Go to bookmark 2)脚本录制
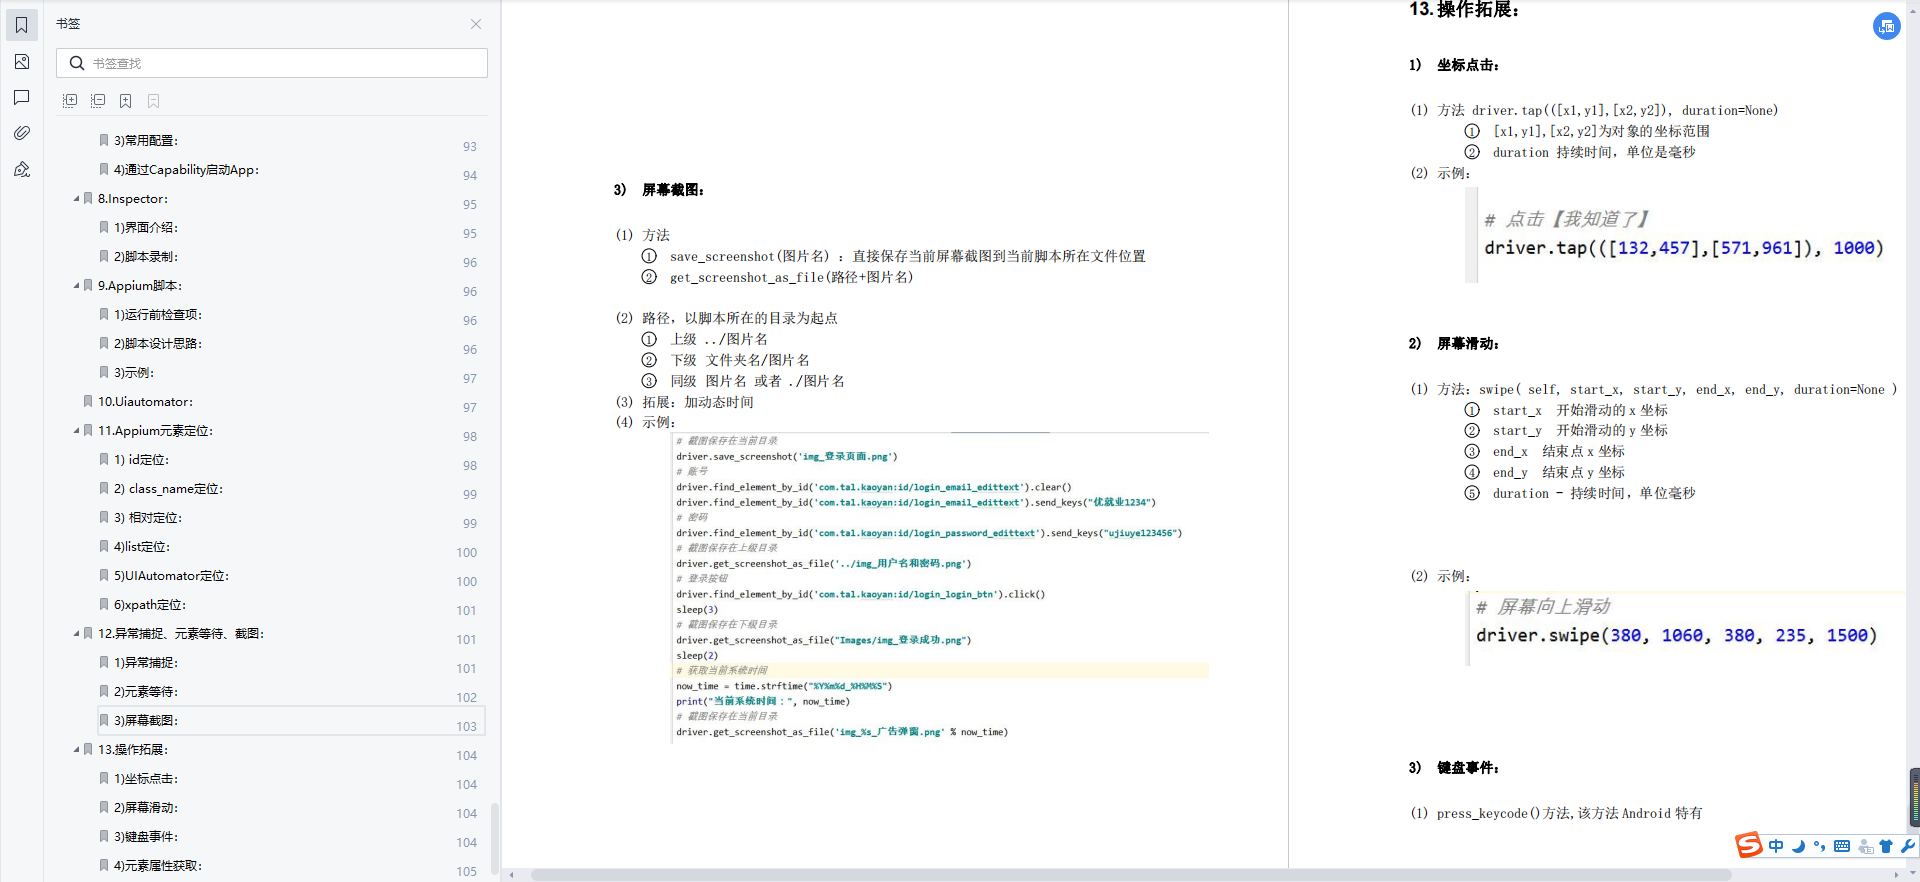This screenshot has height=882, width=1920. (x=146, y=257)
